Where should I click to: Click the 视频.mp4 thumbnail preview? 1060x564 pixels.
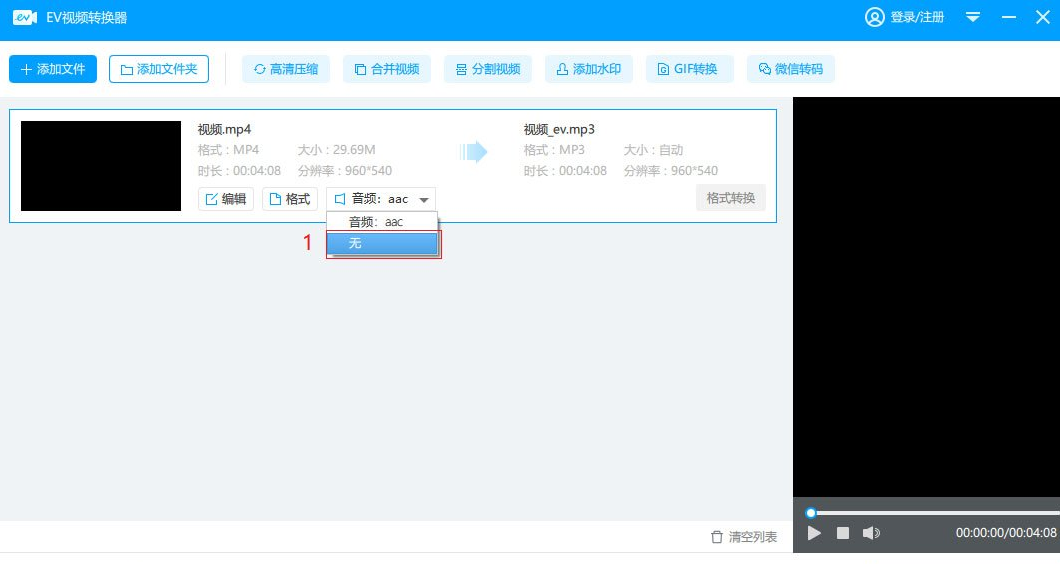tap(101, 166)
